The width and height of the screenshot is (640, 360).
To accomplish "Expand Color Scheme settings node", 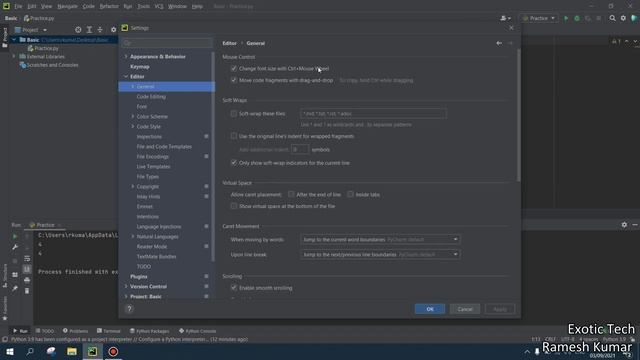I will pos(133,116).
